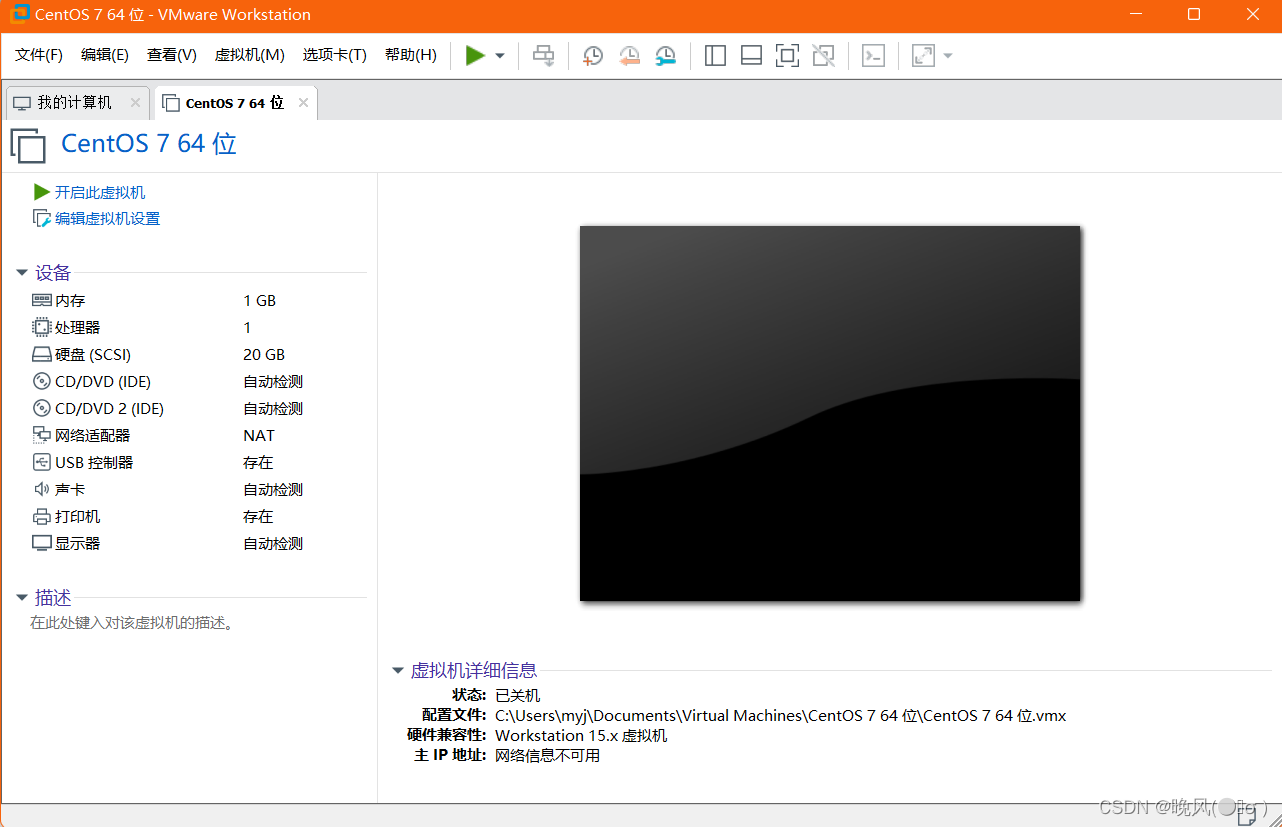This screenshot has width=1282, height=827.
Task: Click the 处理器 CPU icon
Action: (x=42, y=327)
